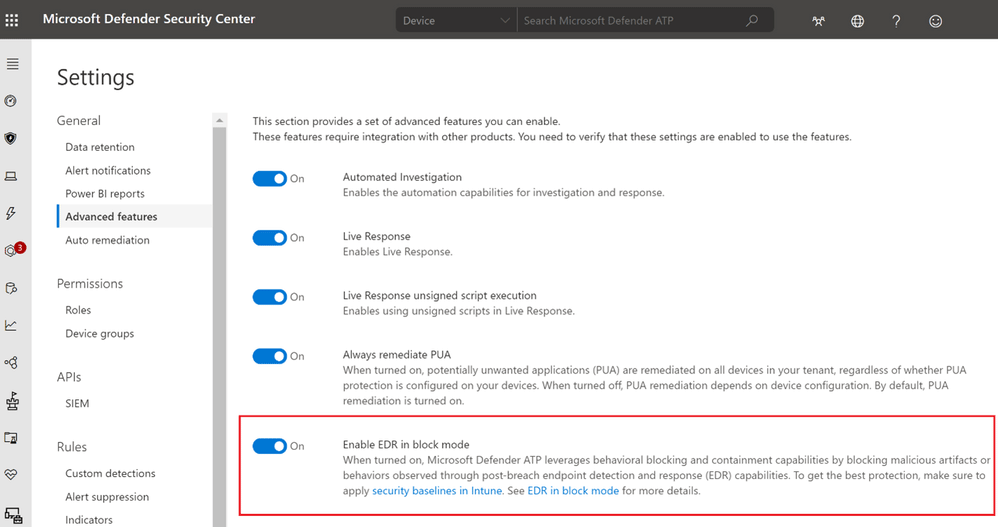The width and height of the screenshot is (998, 527).
Task: Open the dashboard gauge icon in the sidebar
Action: point(11,101)
